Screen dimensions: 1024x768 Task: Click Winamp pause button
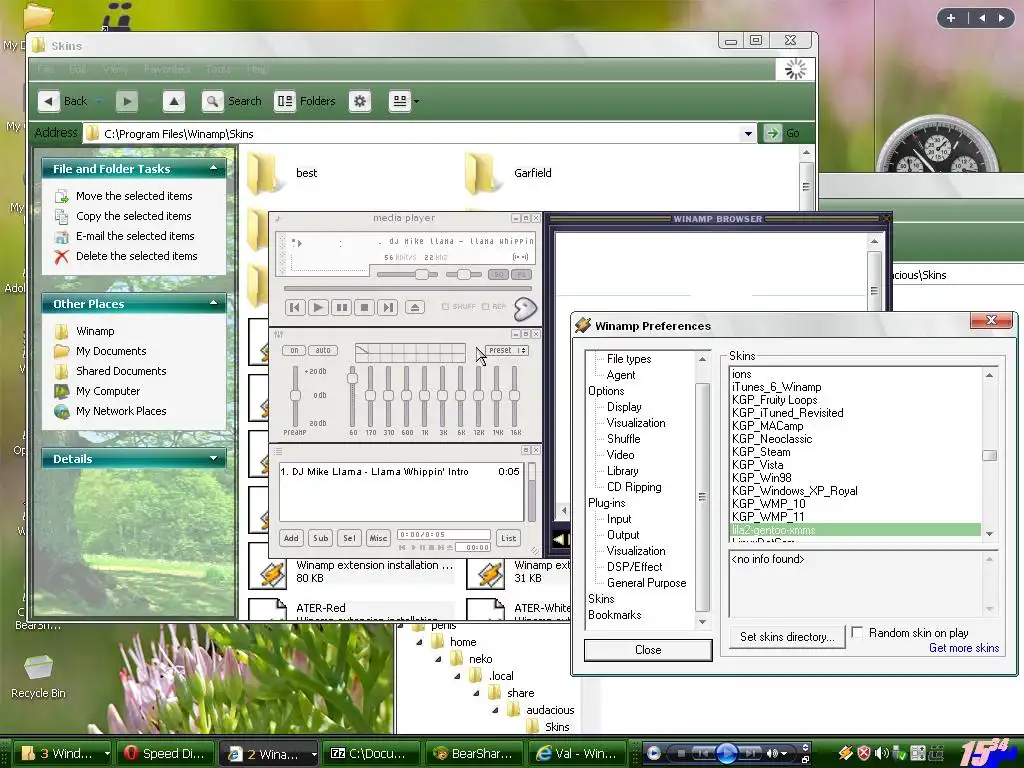click(x=342, y=307)
